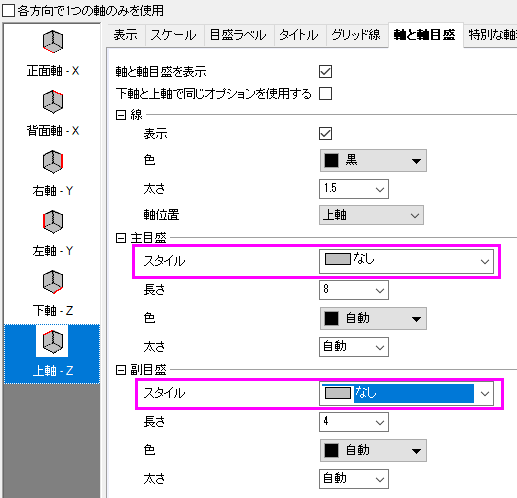Uncheck the 表示 checkbox under 線

(325, 134)
